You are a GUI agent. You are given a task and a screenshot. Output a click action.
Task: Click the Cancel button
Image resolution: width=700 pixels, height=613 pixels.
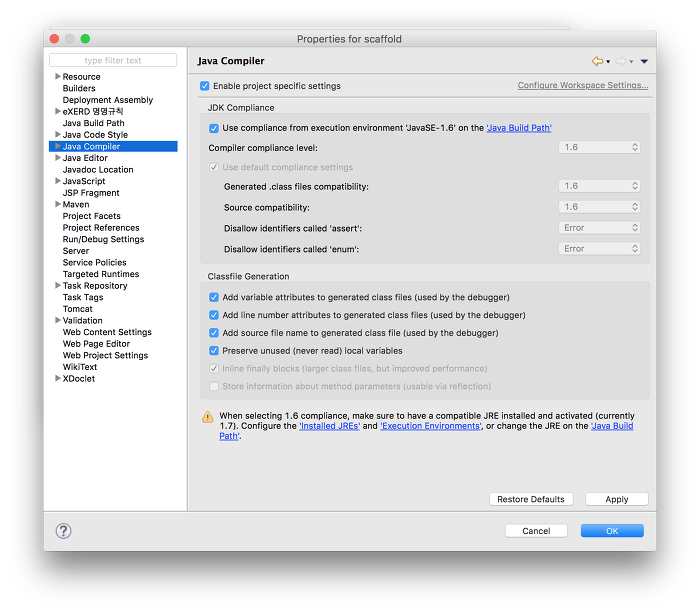[x=536, y=531]
